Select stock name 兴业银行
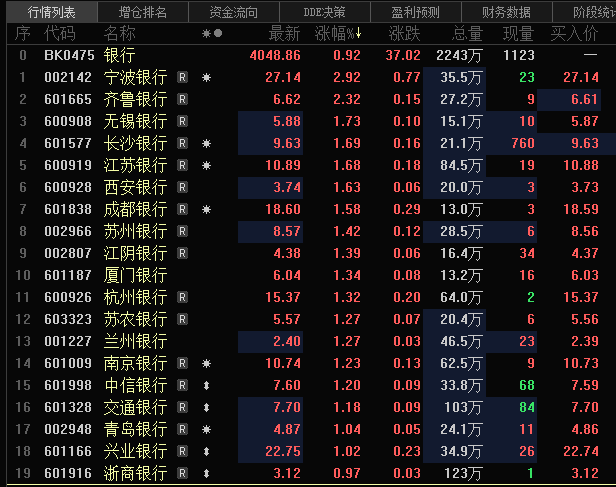The width and height of the screenshot is (616, 487). point(136,451)
